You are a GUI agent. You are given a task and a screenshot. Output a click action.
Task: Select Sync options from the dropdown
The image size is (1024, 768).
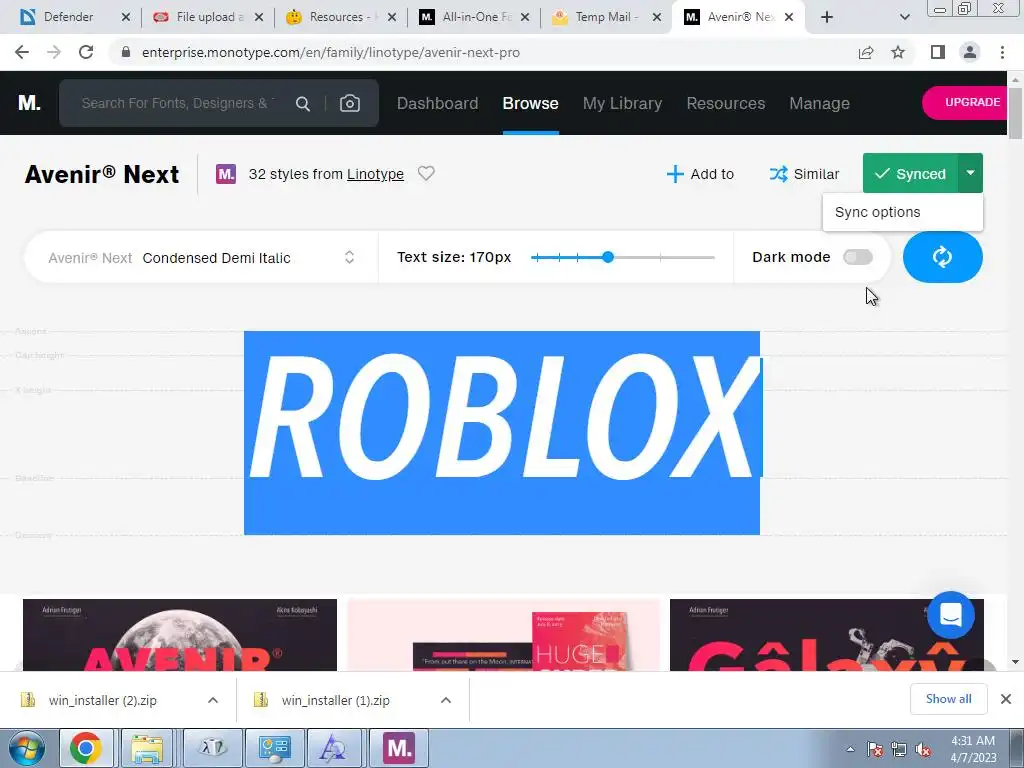pos(903,212)
